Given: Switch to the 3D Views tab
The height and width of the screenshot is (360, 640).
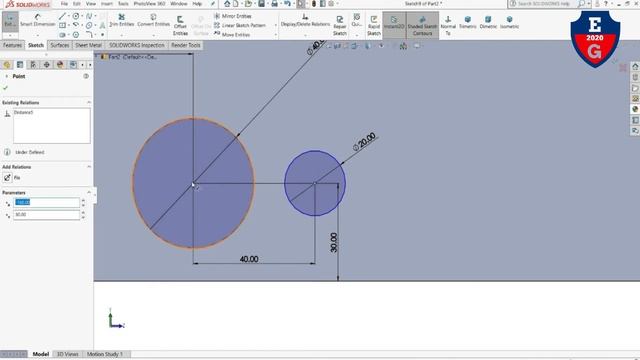Looking at the screenshot, I should click(x=67, y=354).
